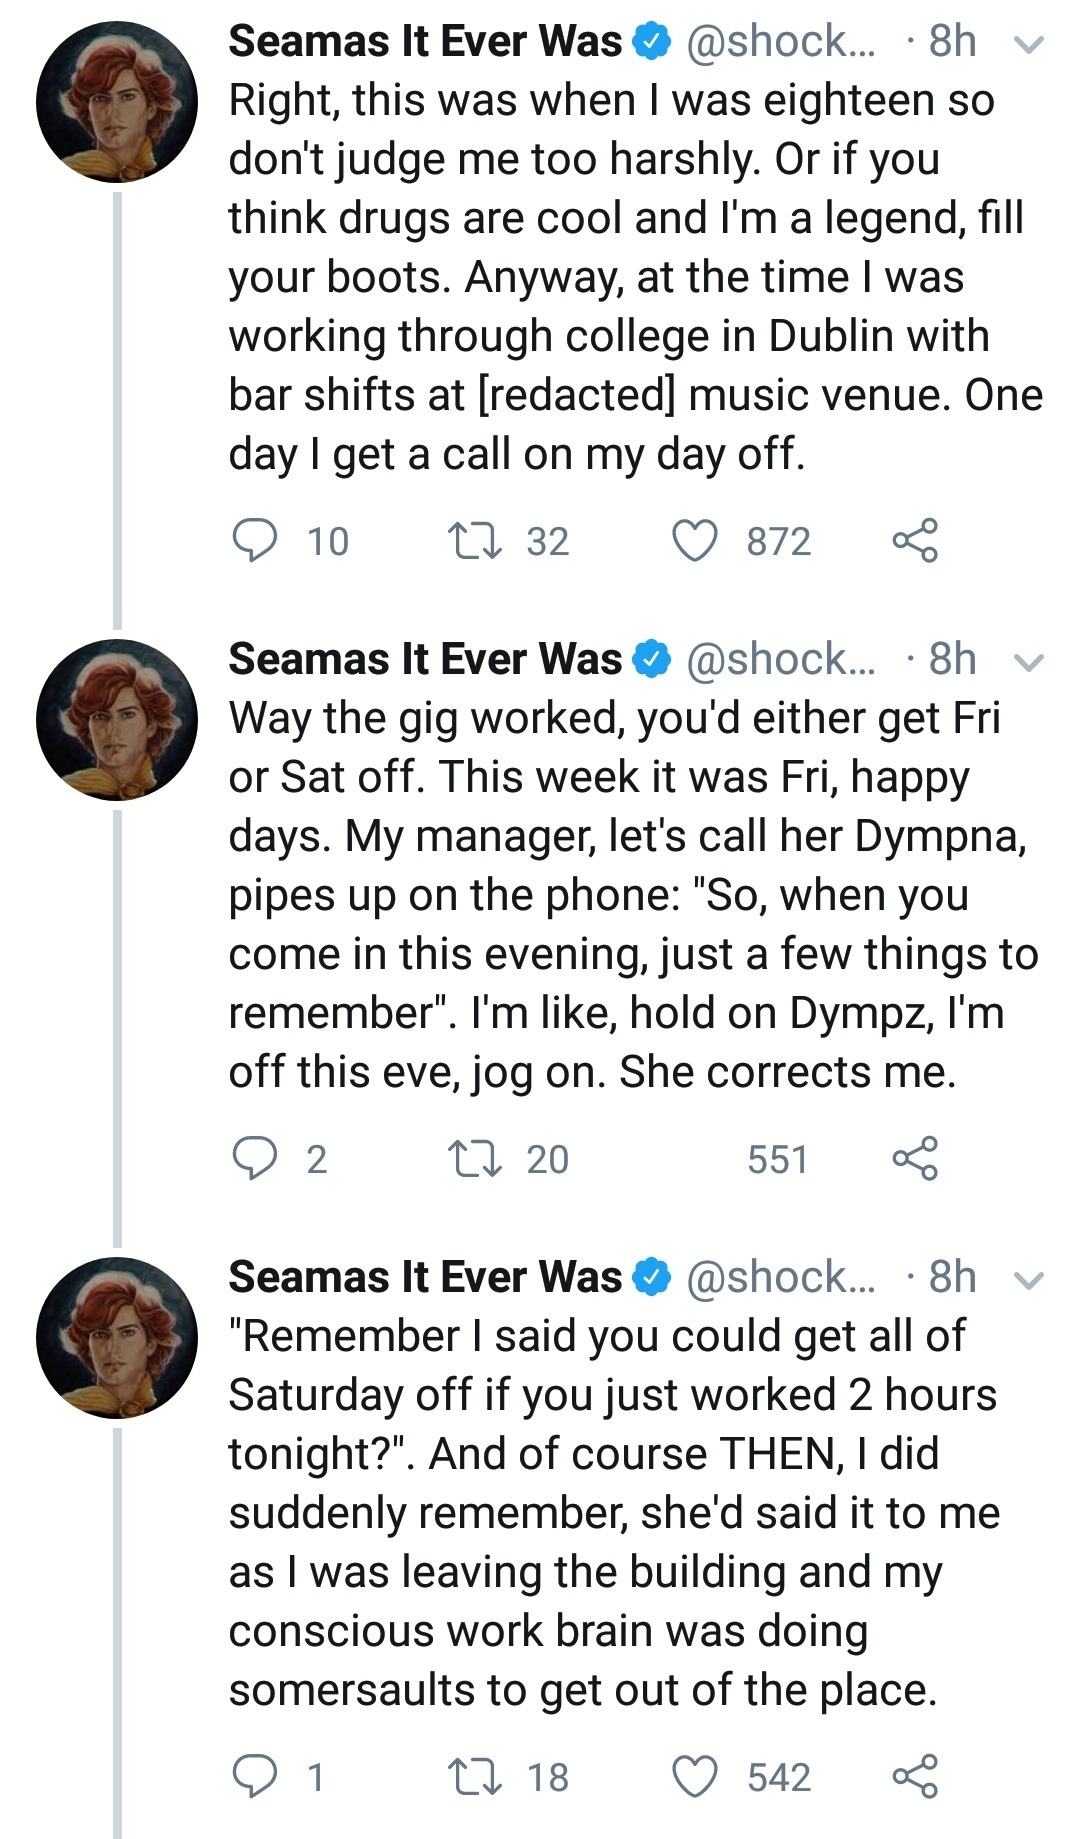Reply to the tweet about Dympna

(256, 1159)
